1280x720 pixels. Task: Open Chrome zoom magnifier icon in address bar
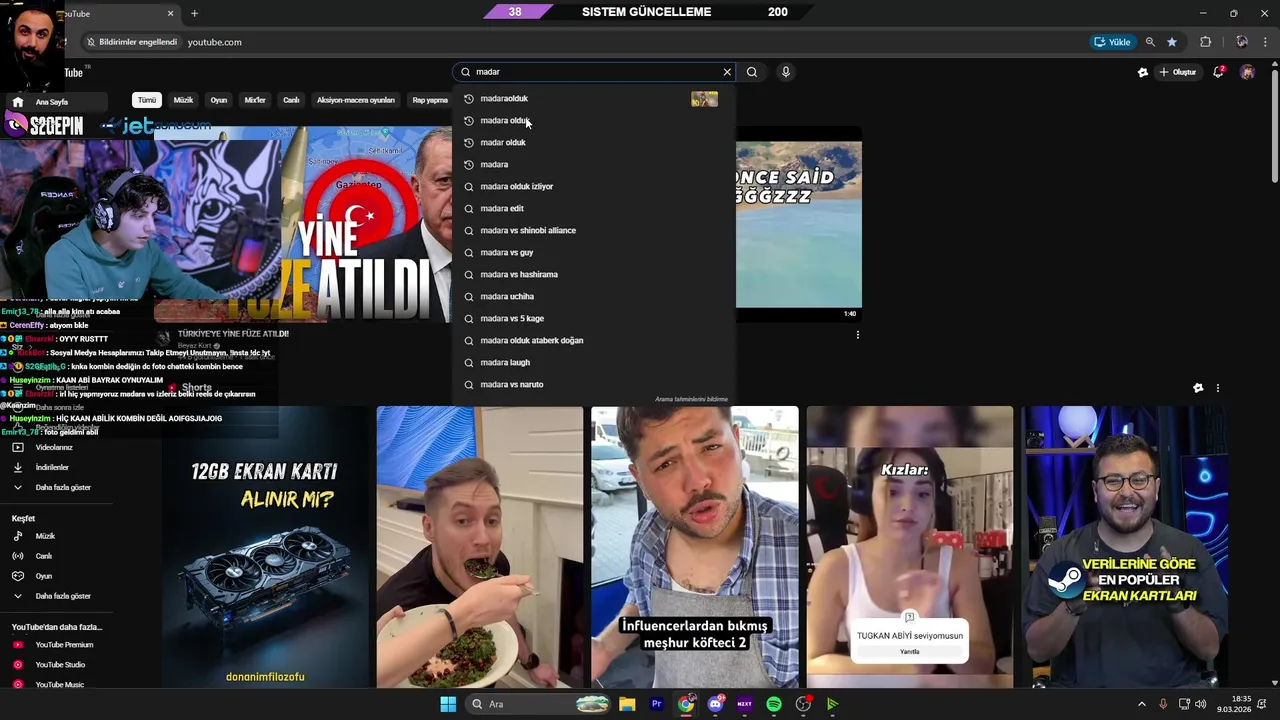(x=1150, y=42)
